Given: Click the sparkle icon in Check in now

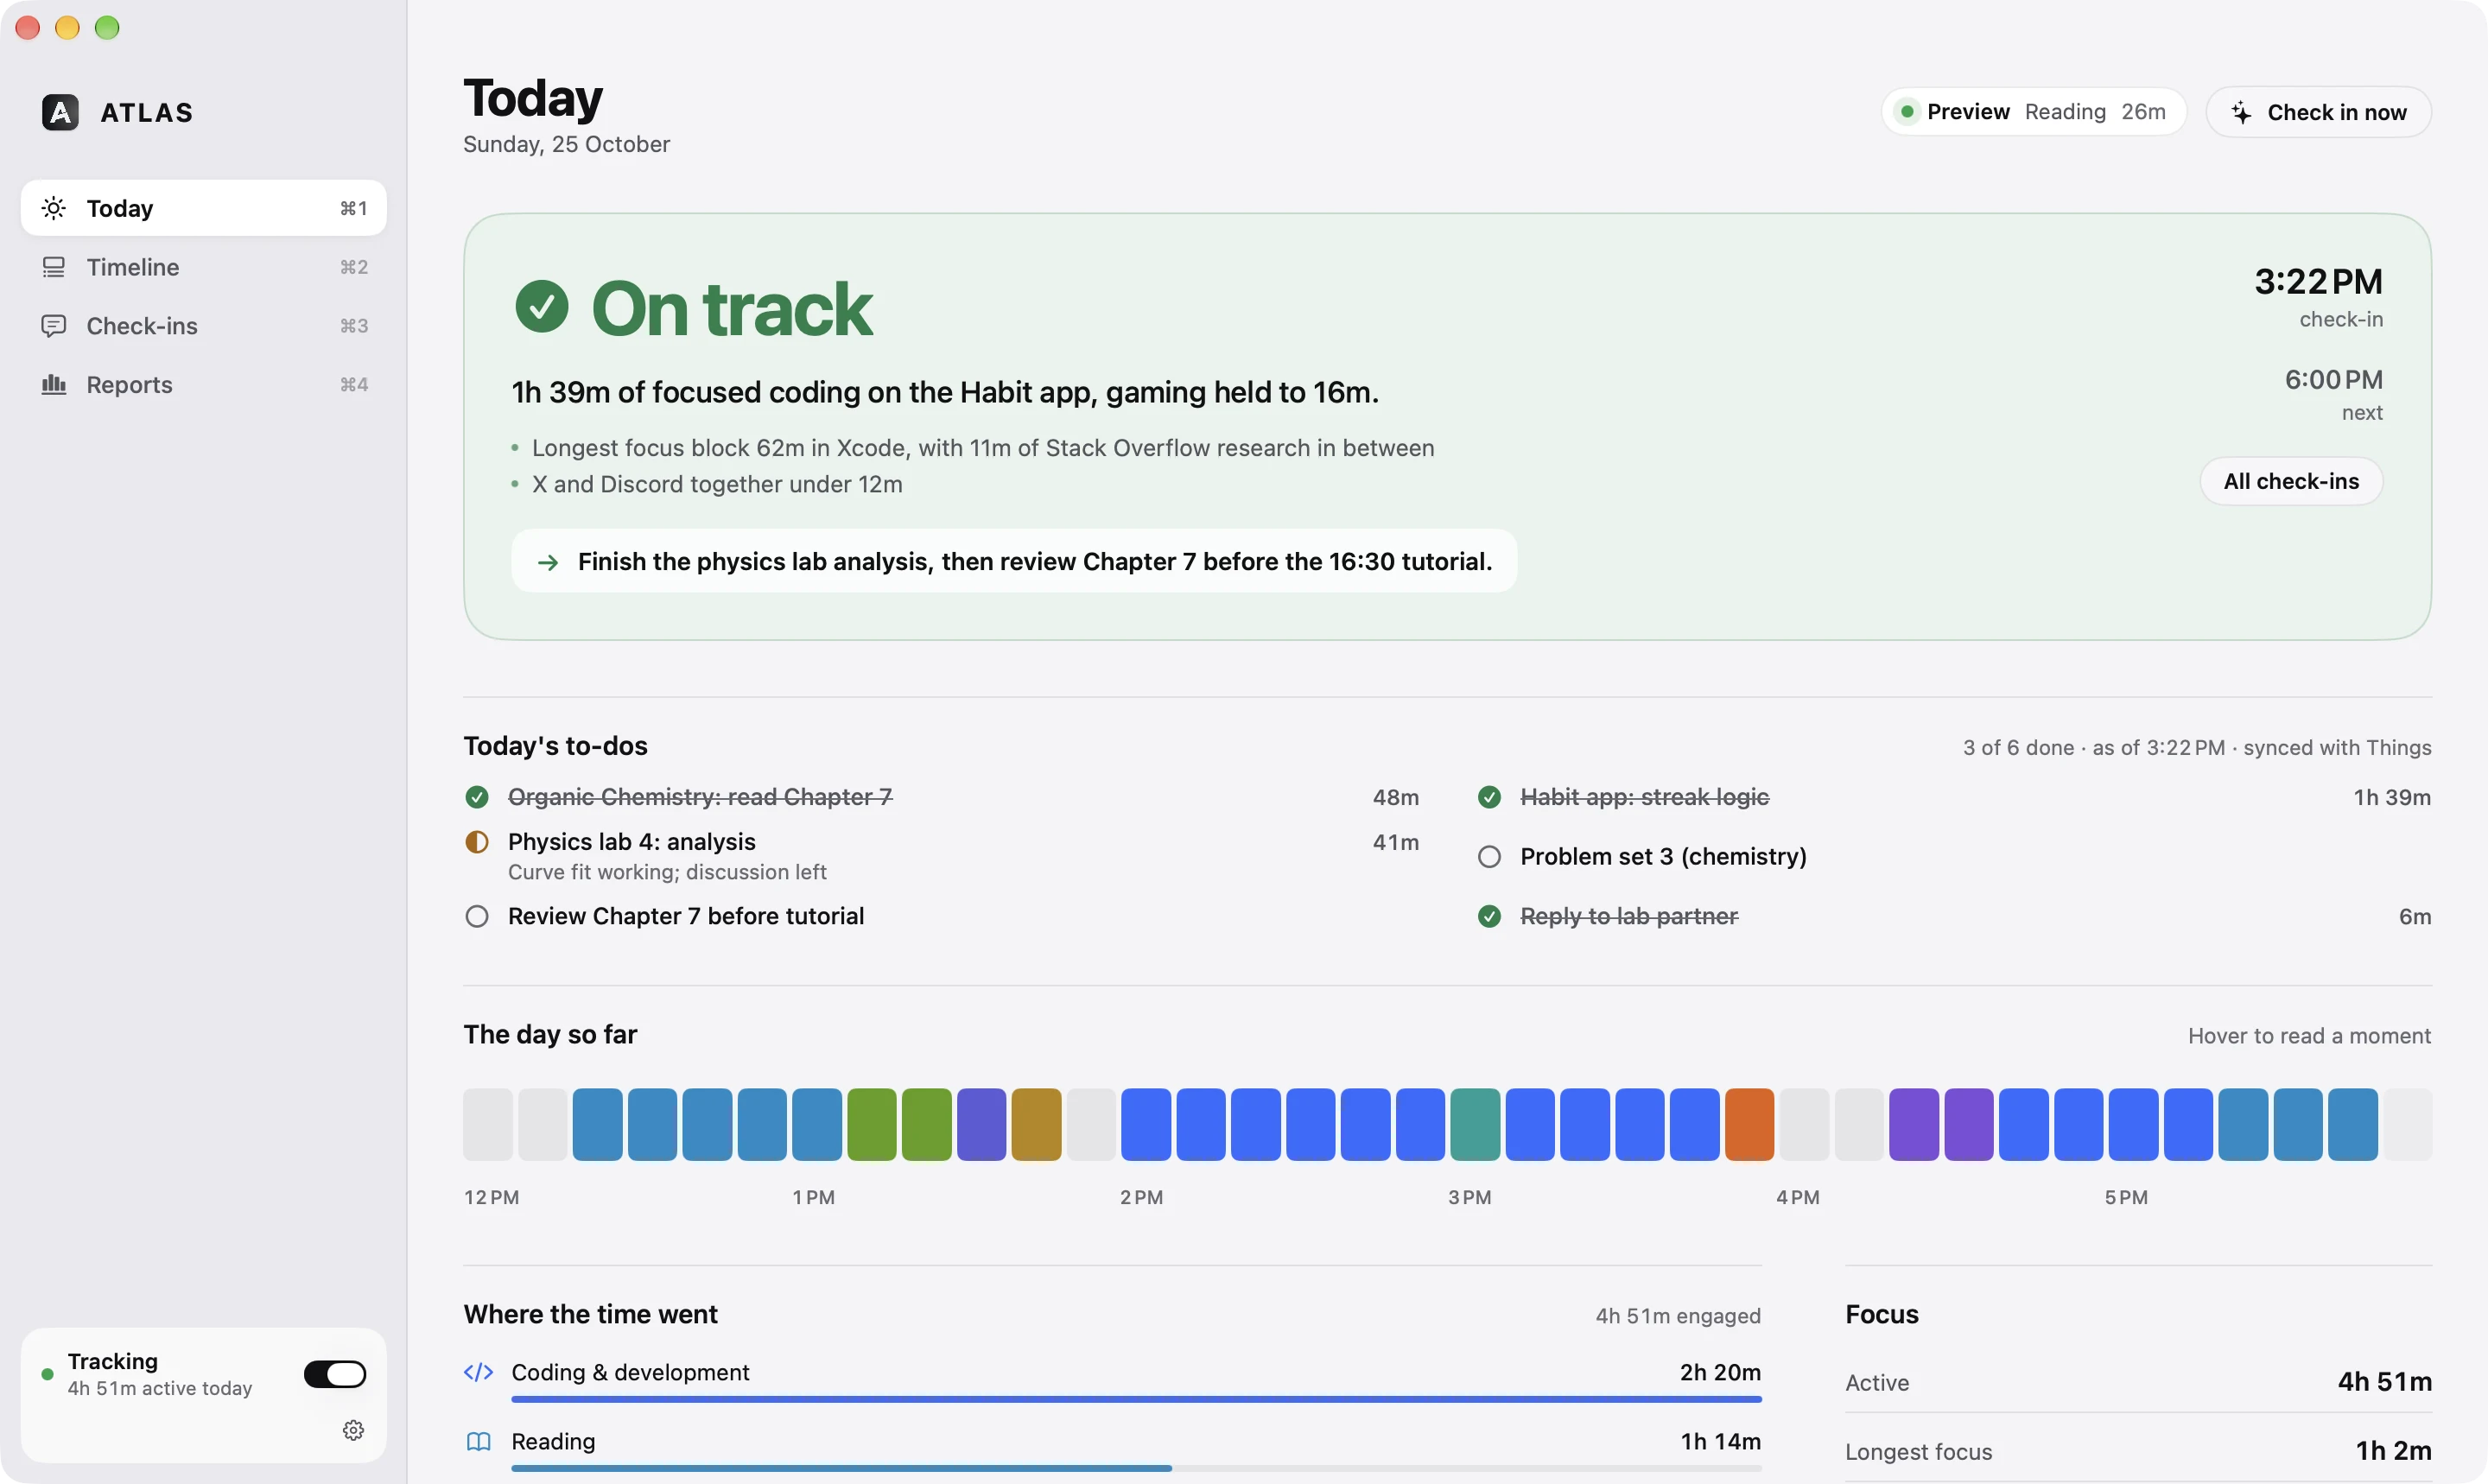Looking at the screenshot, I should [x=2242, y=112].
